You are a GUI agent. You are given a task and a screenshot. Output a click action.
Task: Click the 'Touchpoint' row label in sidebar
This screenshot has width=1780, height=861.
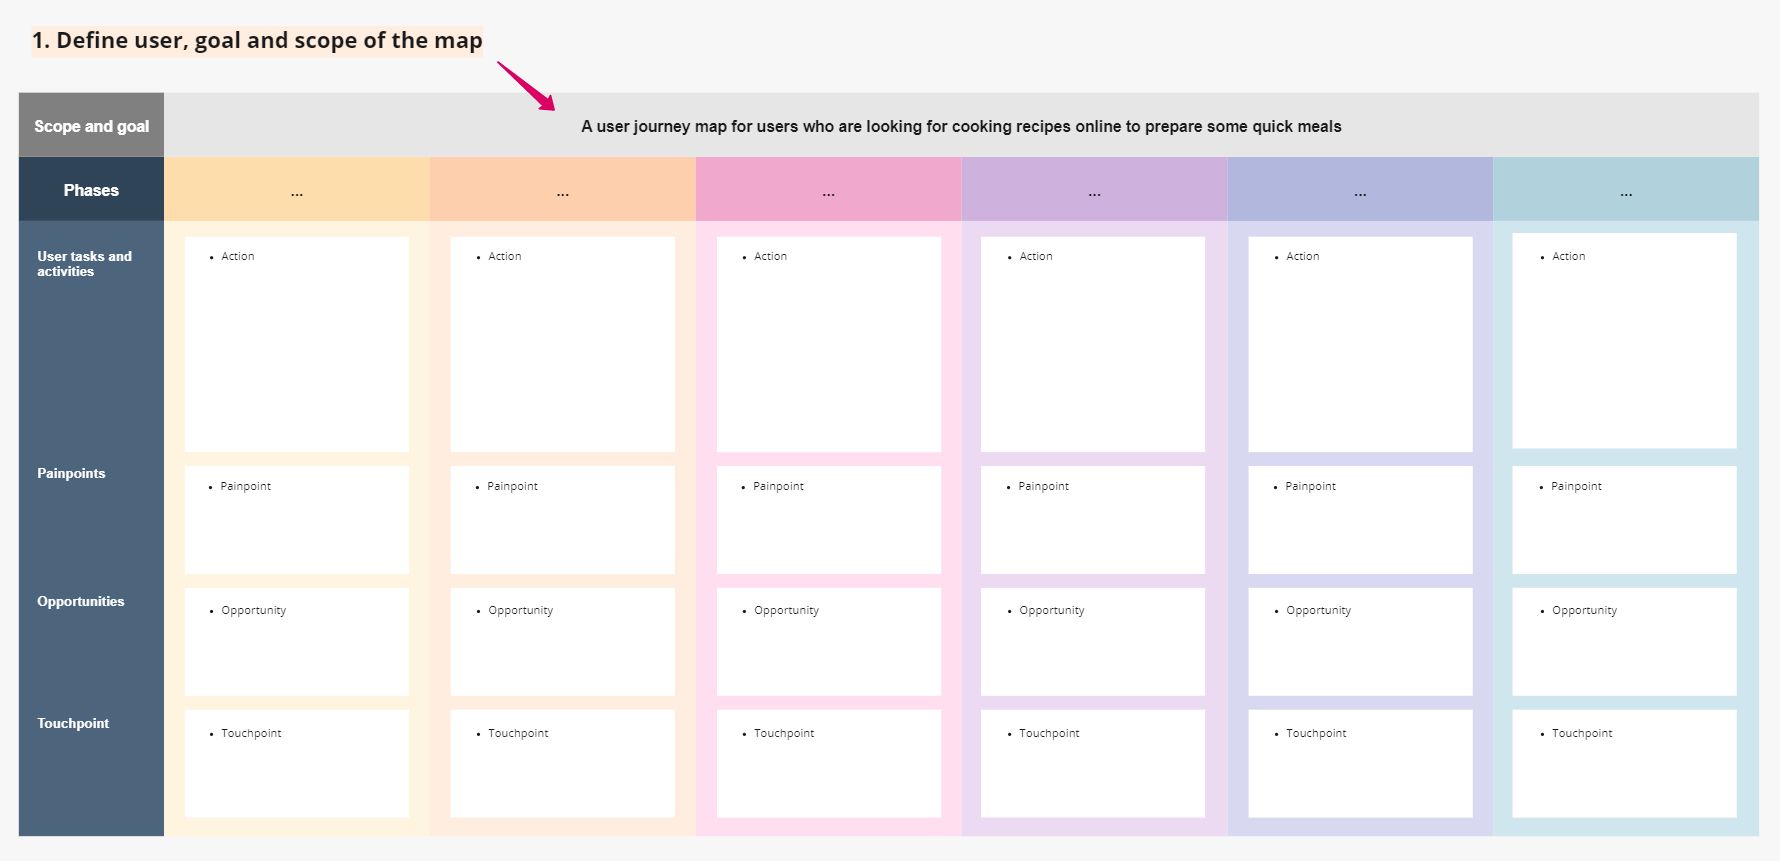[73, 724]
